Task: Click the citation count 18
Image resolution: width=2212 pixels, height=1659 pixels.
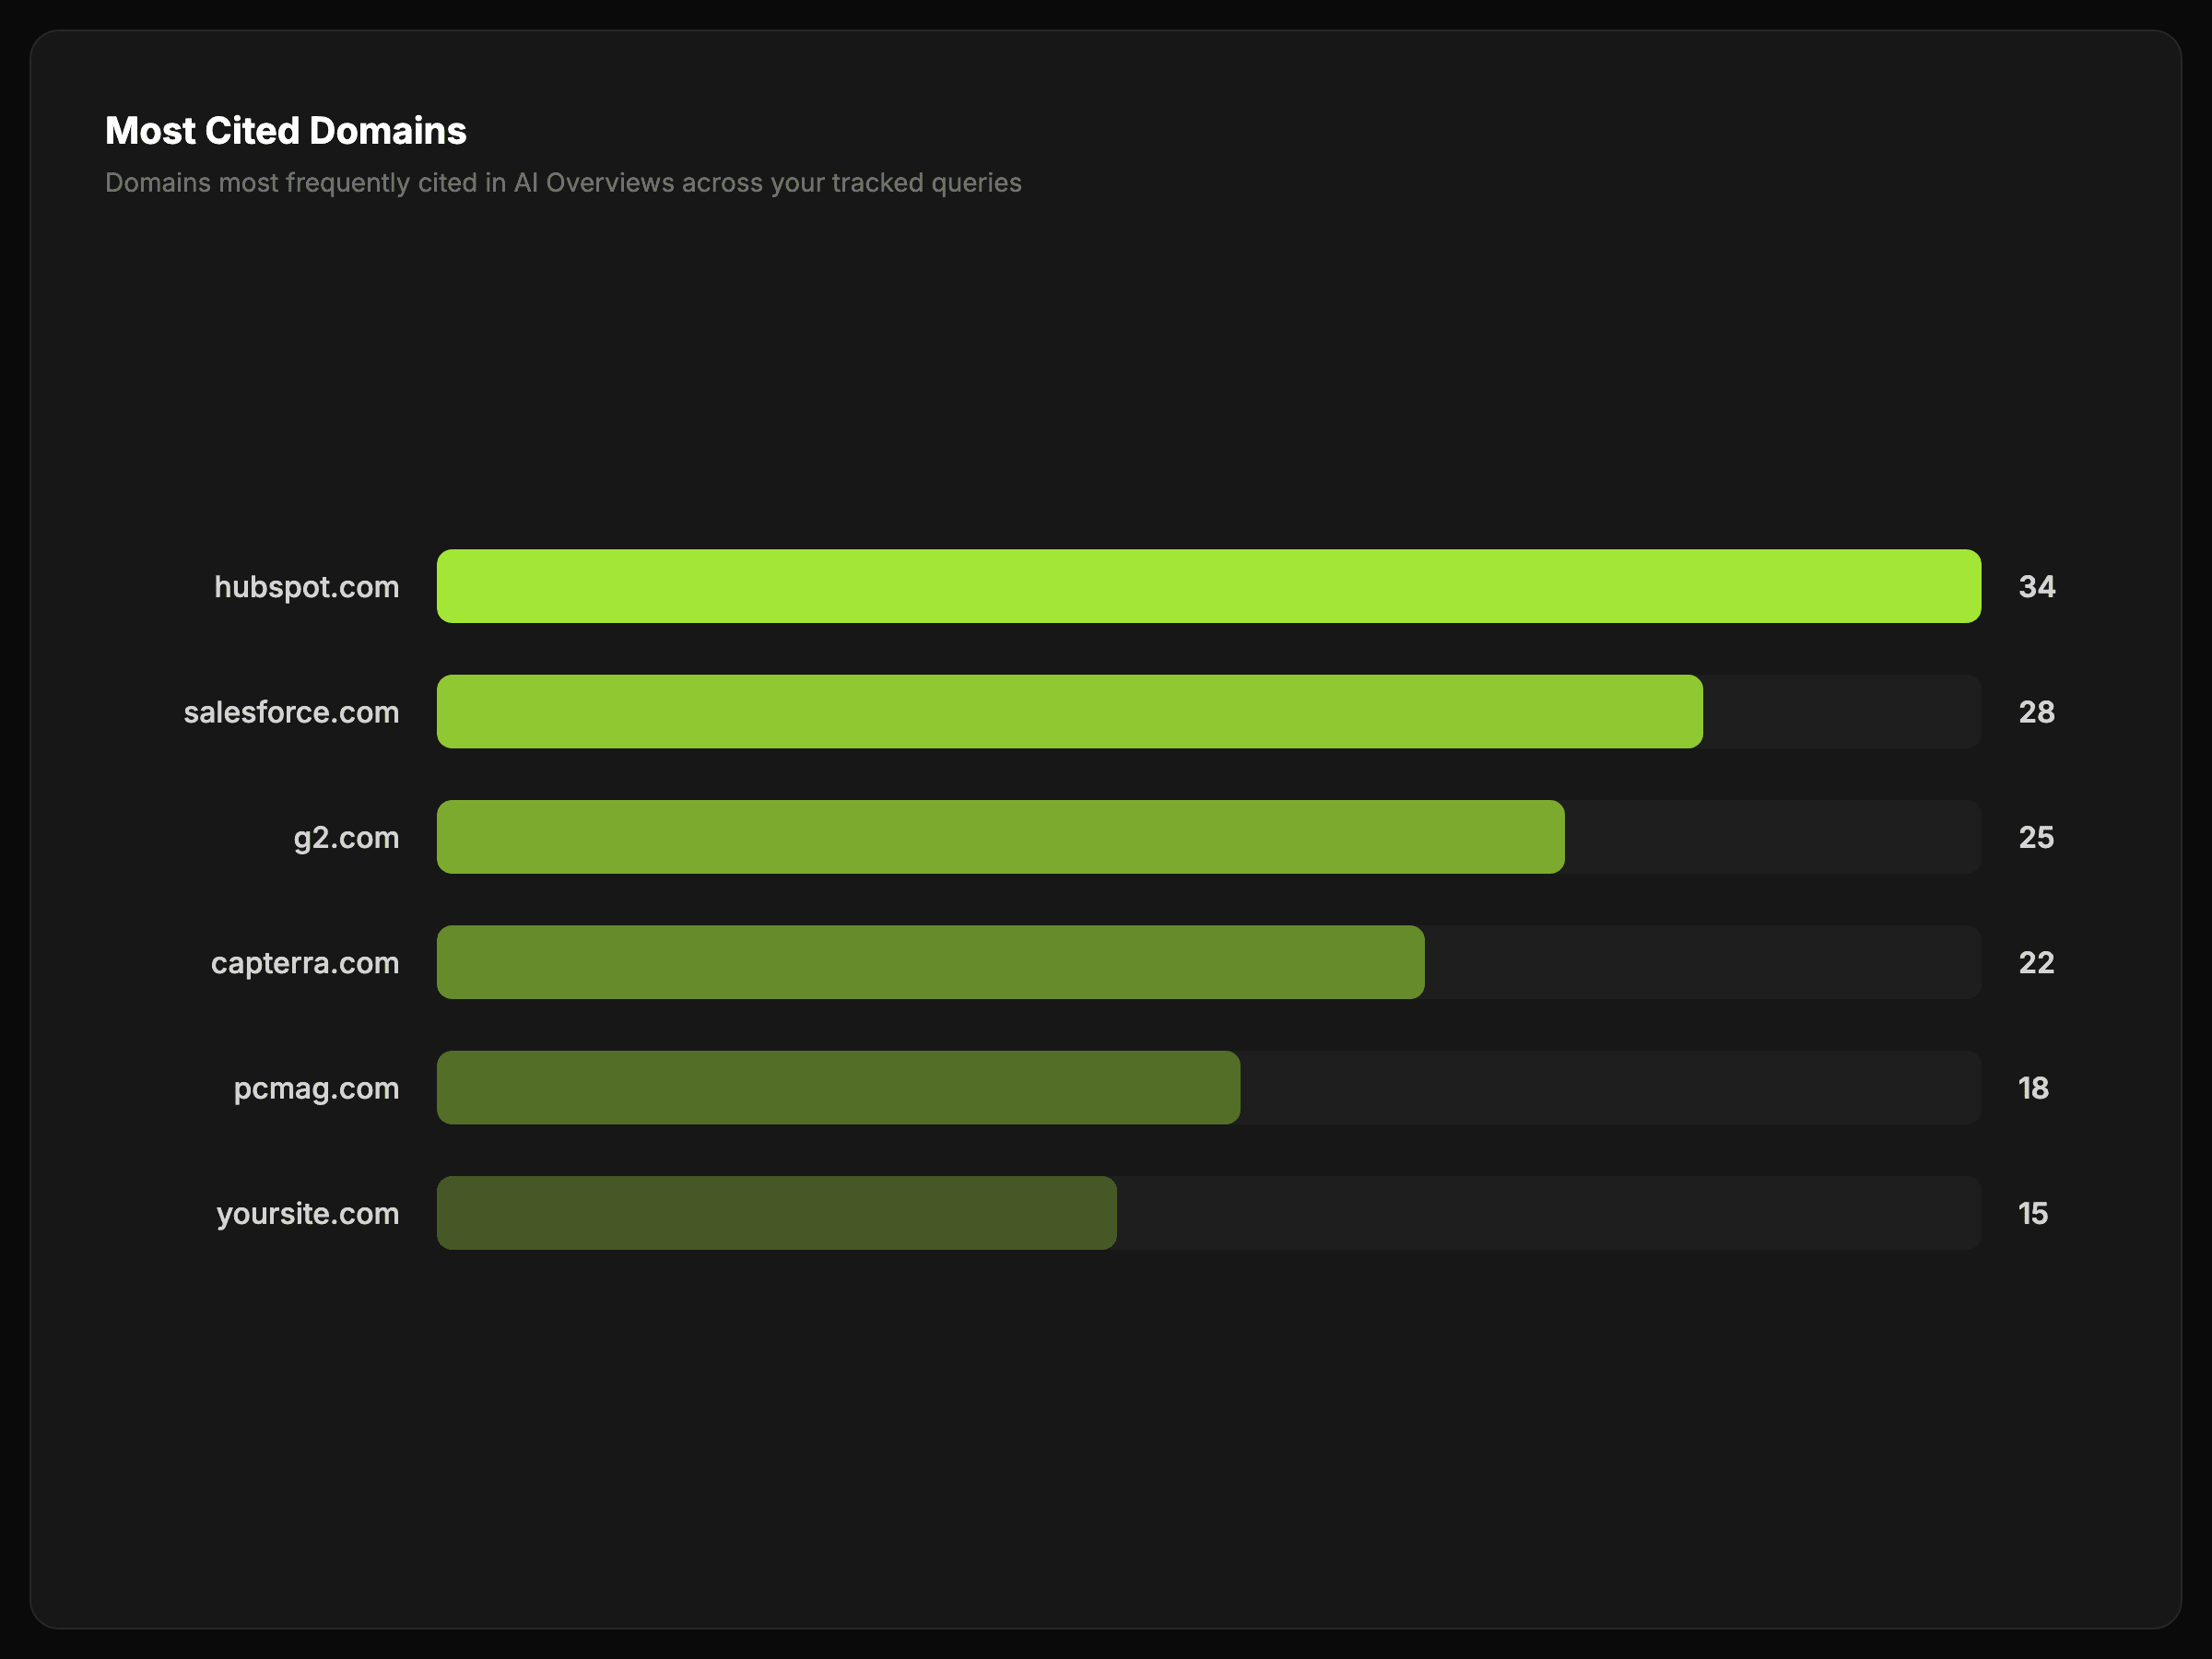Action: pos(2032,1088)
